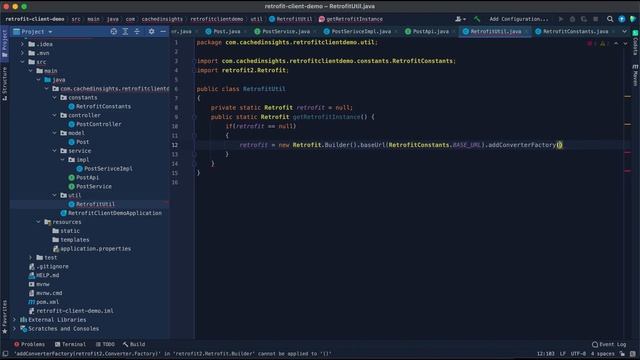Open the Problems tool window

pos(29,344)
